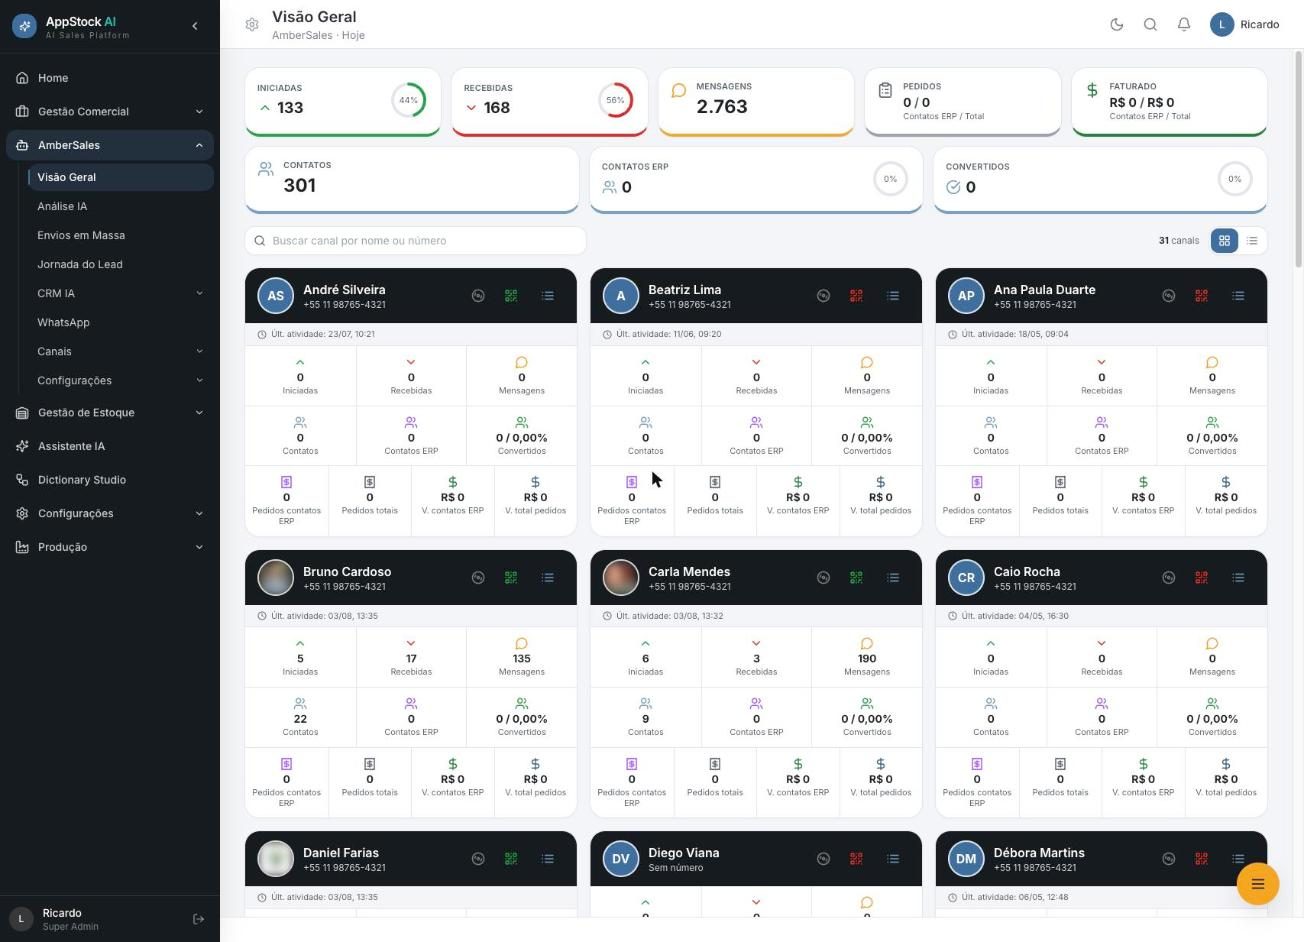Expand CRM IA submenu

pos(121,293)
